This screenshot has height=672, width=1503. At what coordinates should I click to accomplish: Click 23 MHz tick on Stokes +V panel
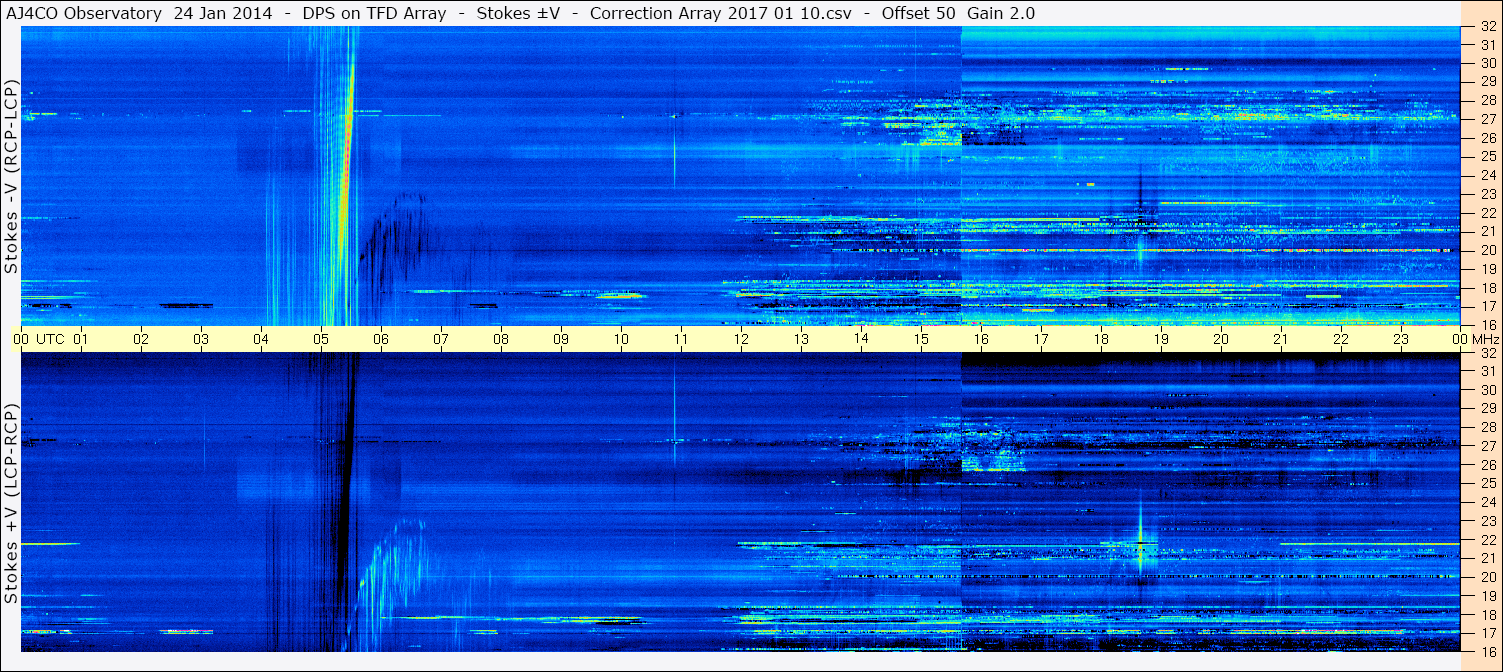tap(1487, 521)
